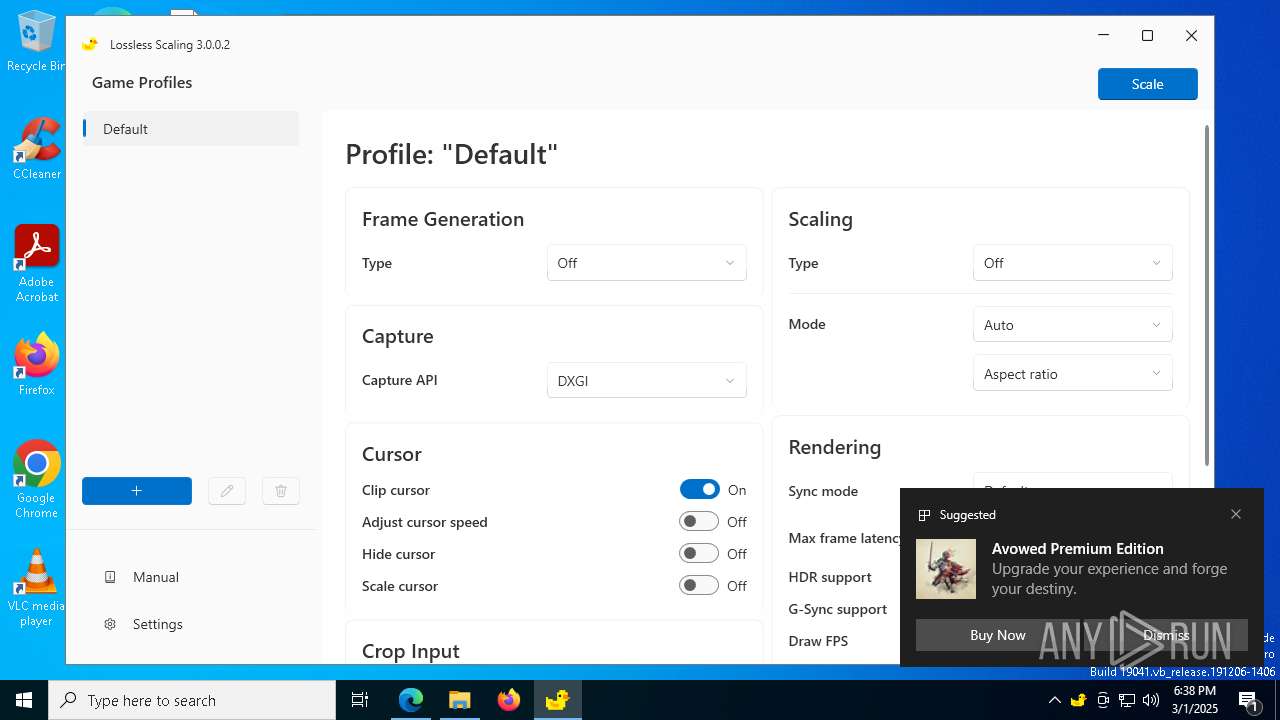Click Buy Now in Avowed notification
The width and height of the screenshot is (1280, 720).
998,635
